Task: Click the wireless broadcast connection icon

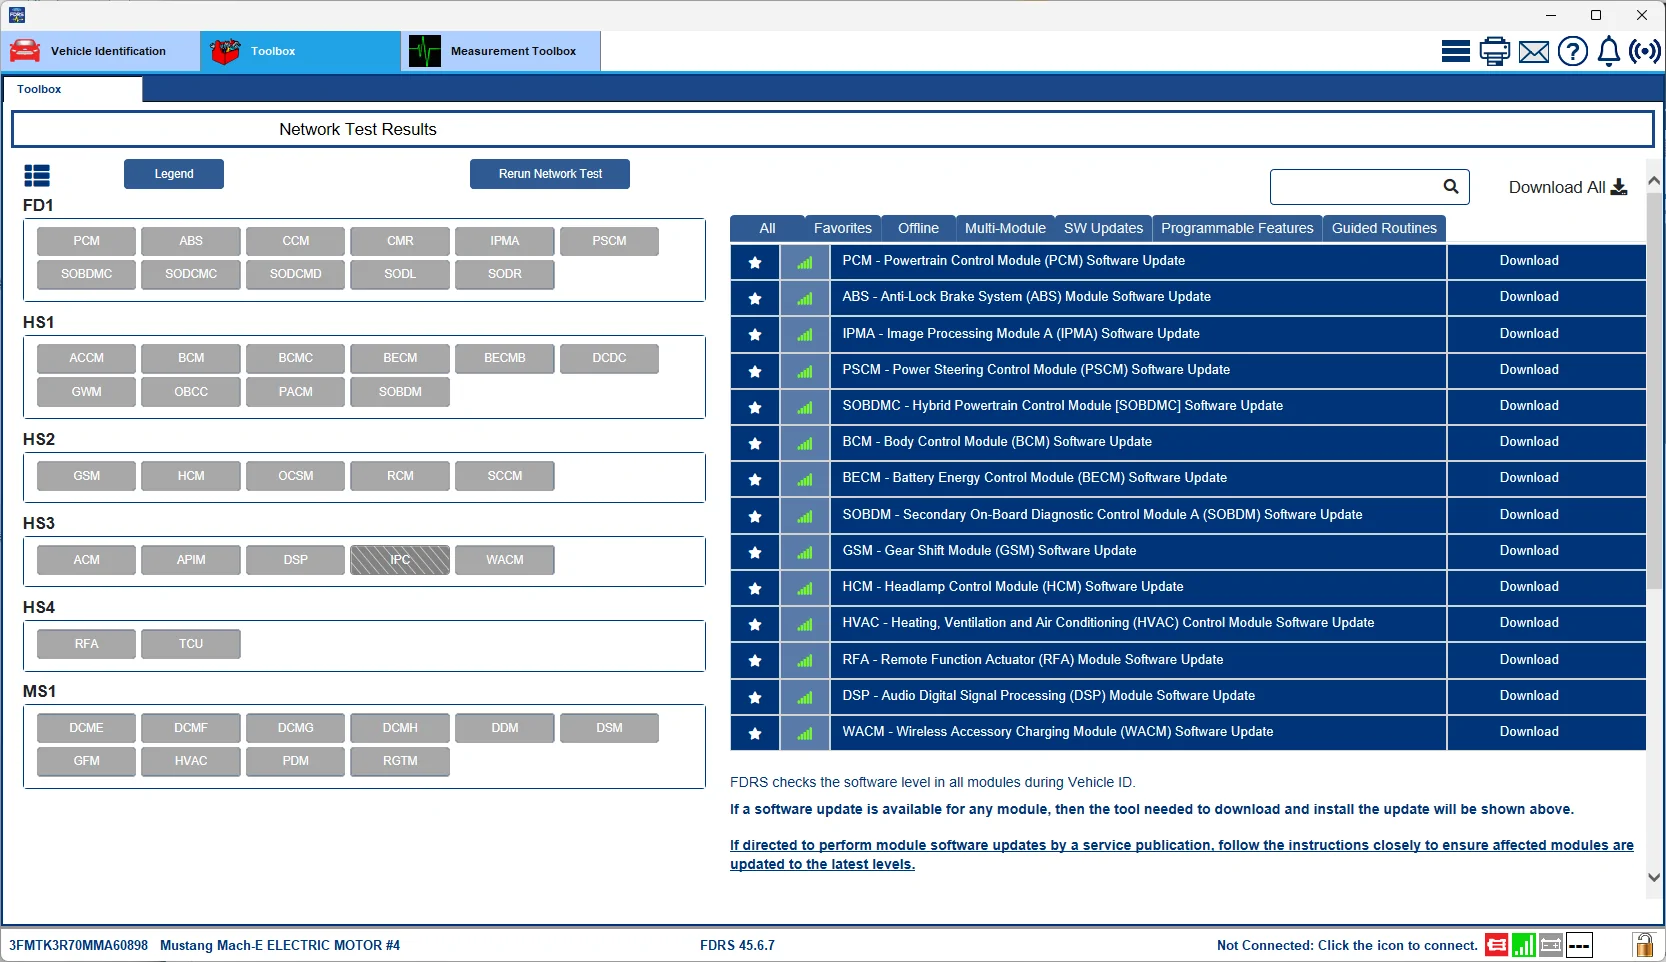Action: click(1645, 51)
